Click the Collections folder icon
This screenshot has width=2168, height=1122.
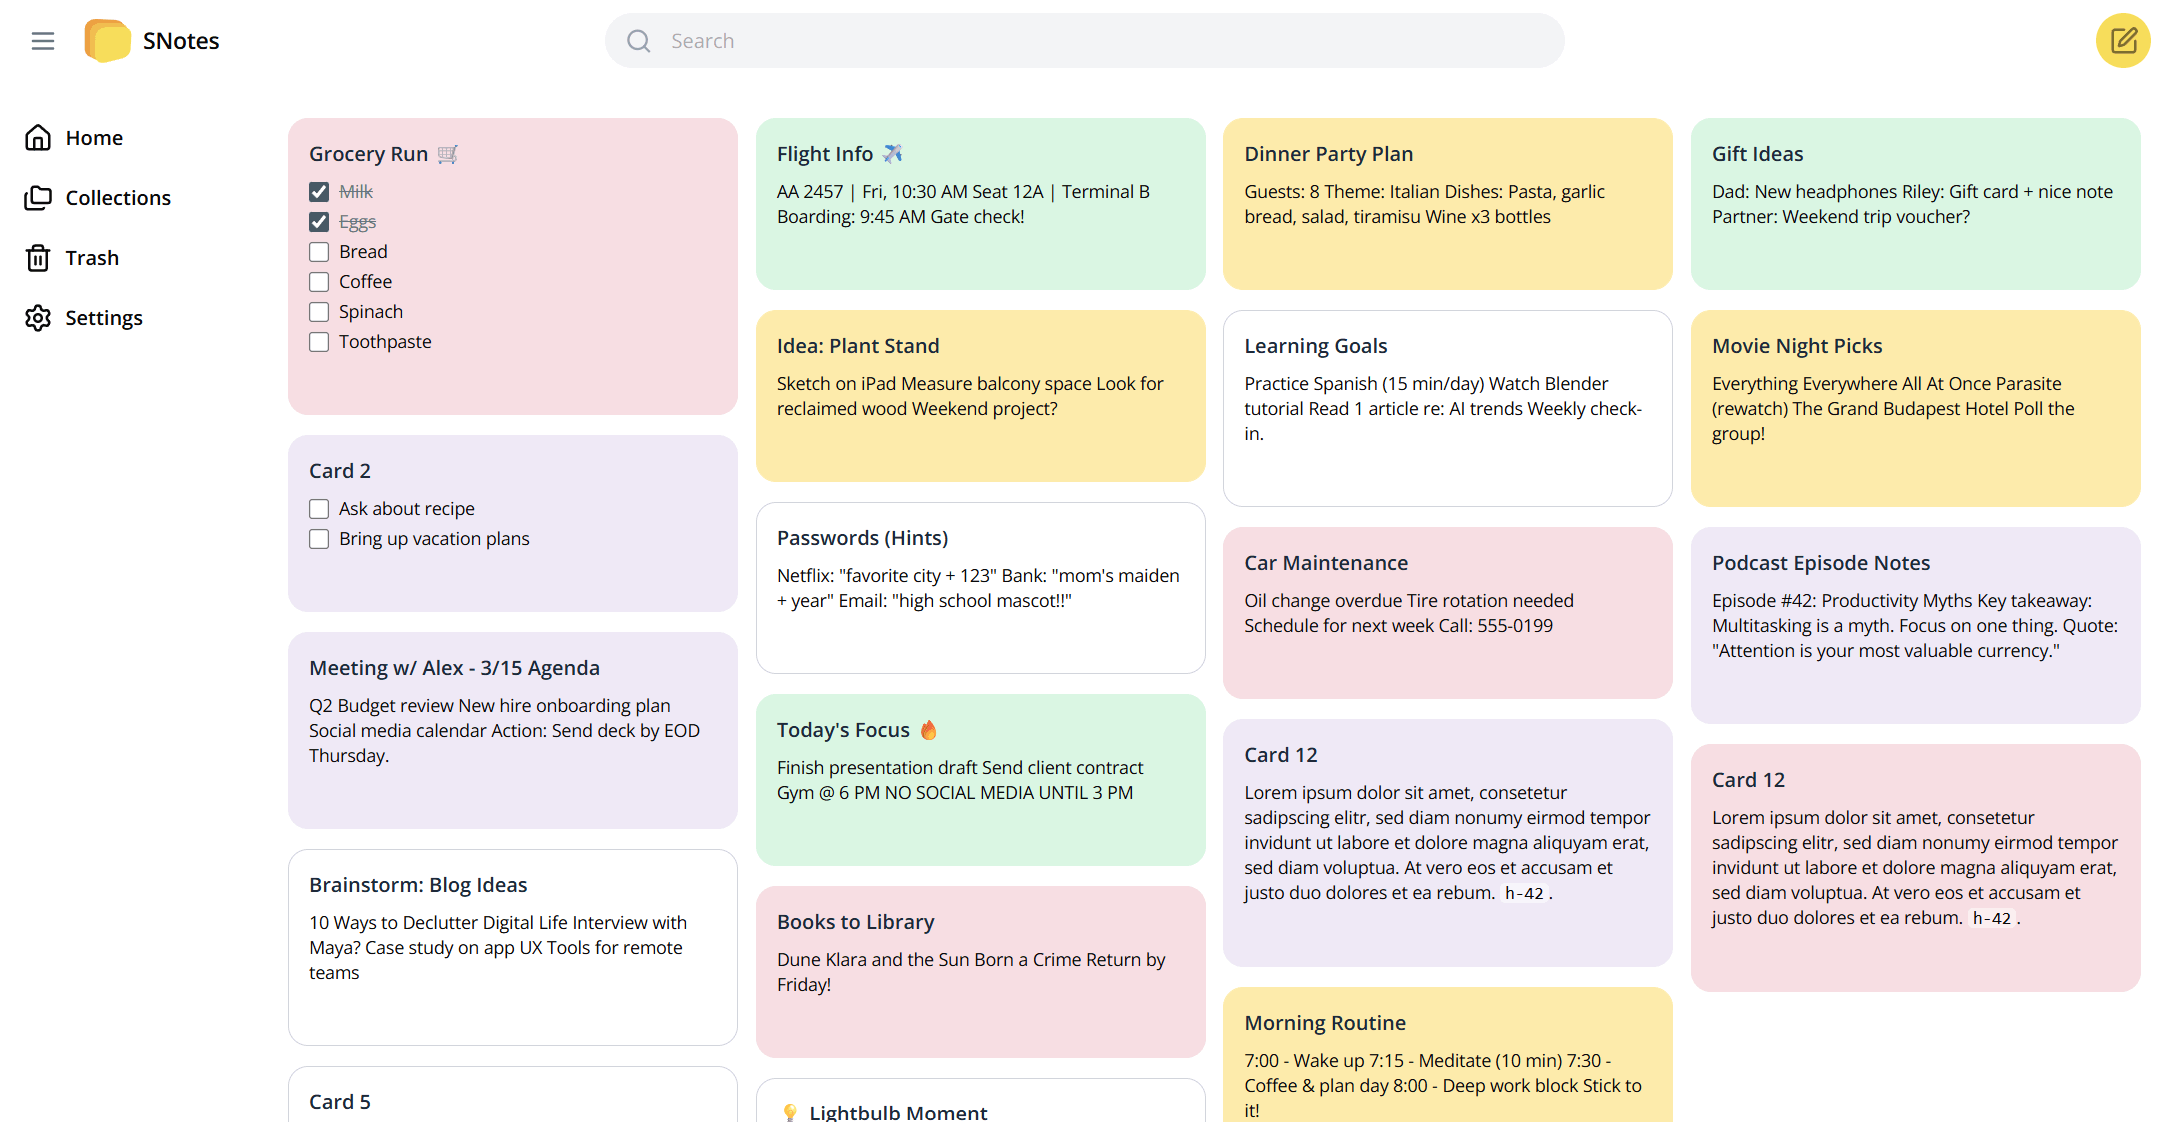point(38,198)
